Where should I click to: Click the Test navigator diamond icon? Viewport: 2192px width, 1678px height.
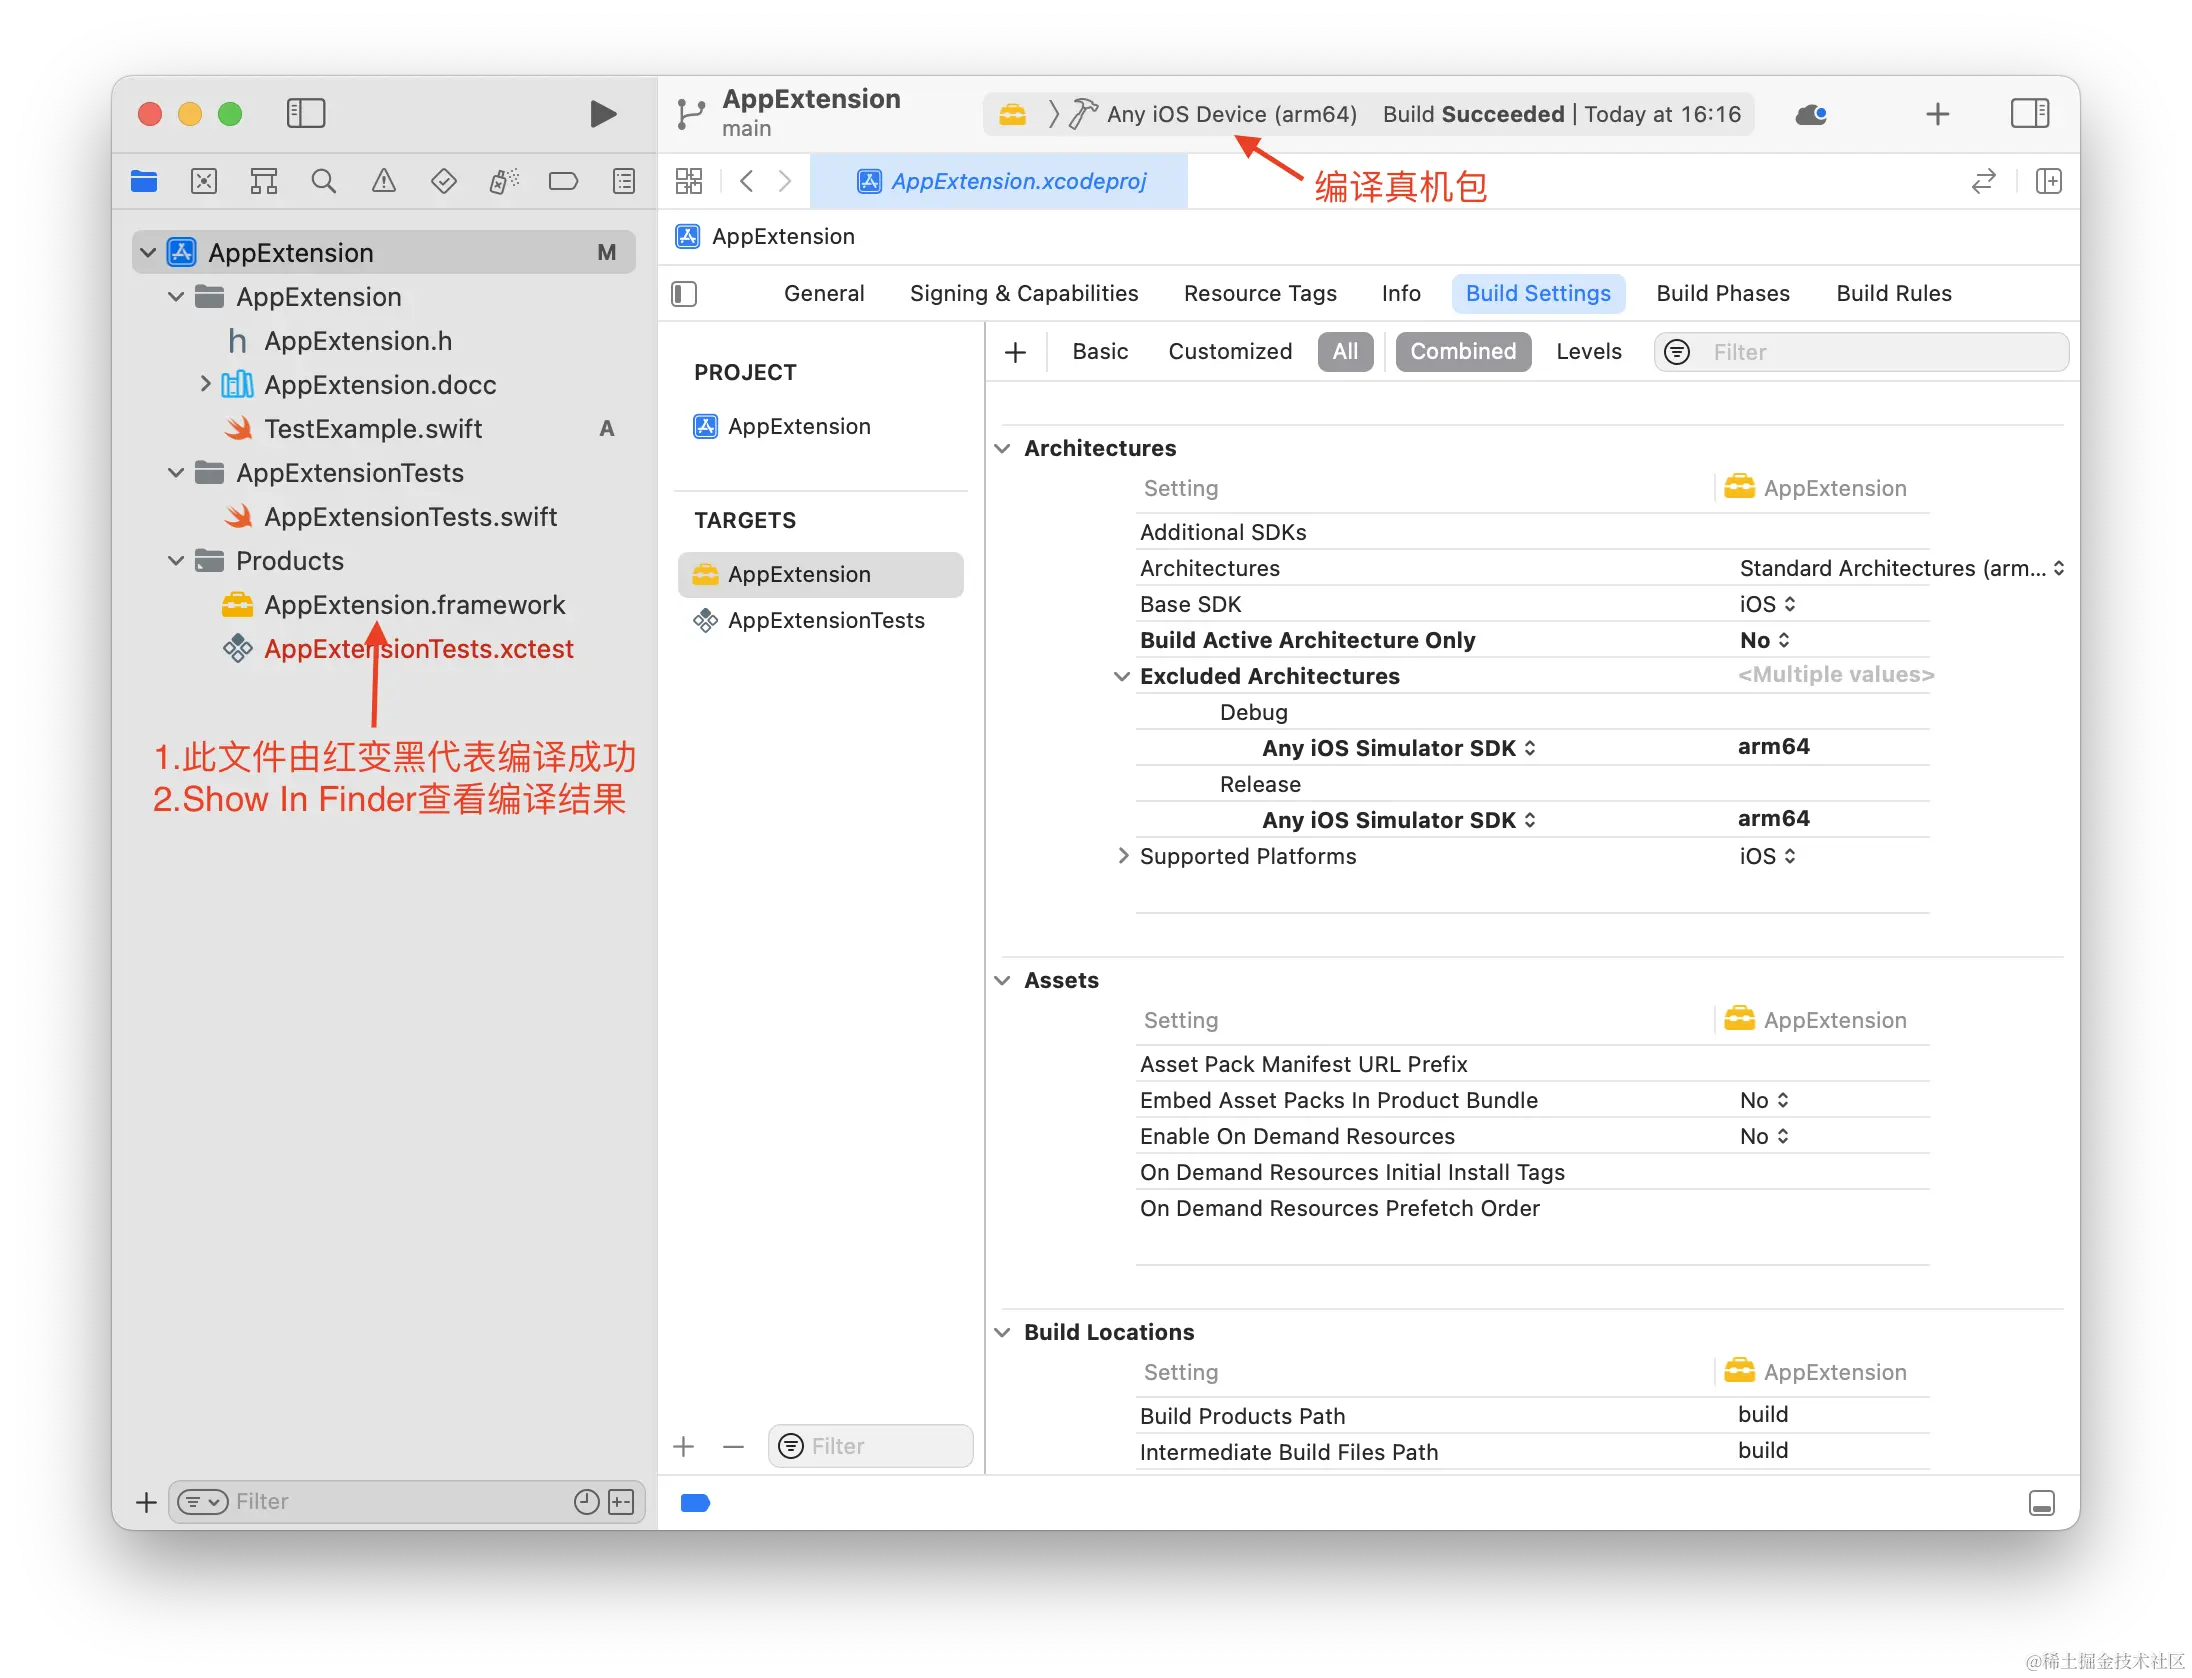pyautogui.click(x=443, y=181)
